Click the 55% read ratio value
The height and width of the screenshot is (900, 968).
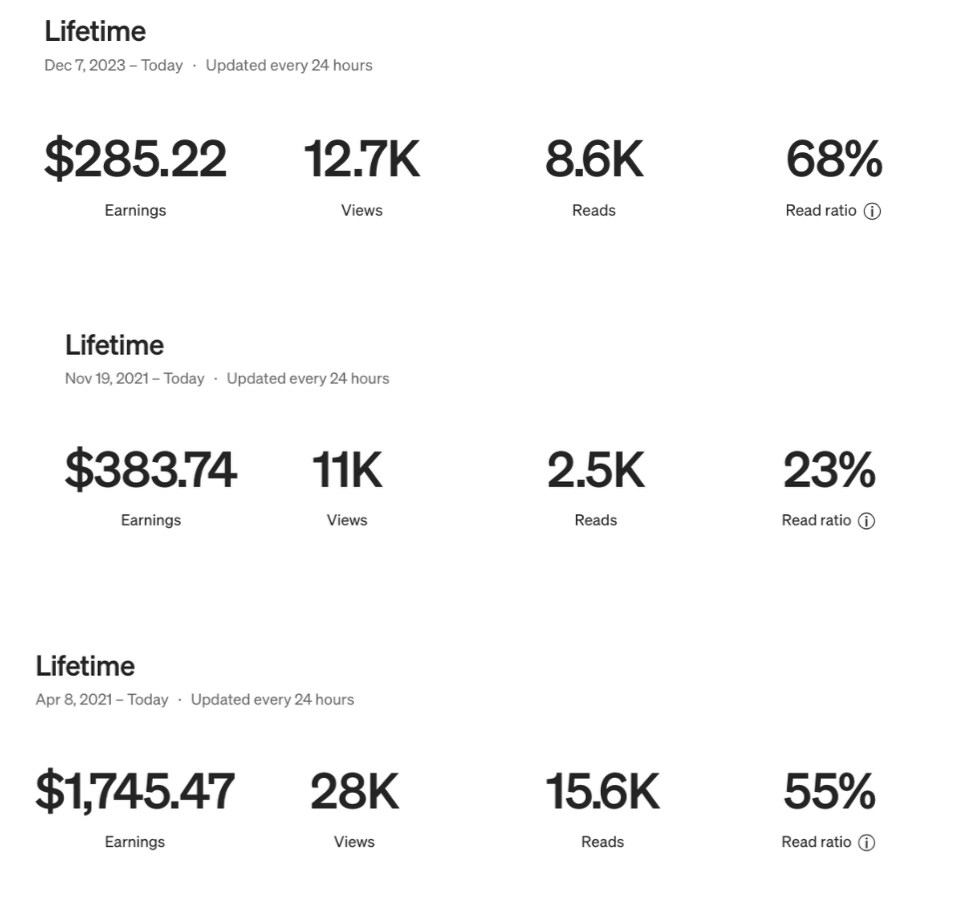point(829,792)
